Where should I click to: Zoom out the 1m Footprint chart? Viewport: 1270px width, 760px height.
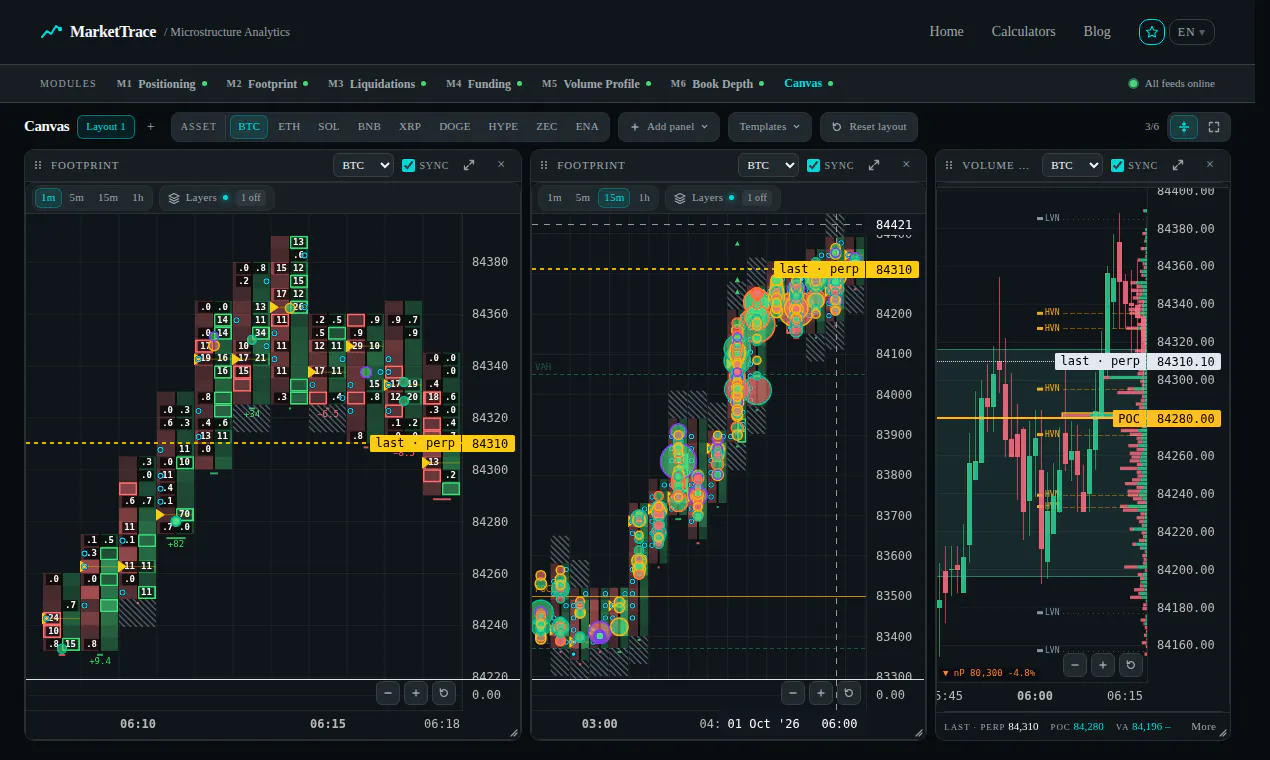pos(389,692)
